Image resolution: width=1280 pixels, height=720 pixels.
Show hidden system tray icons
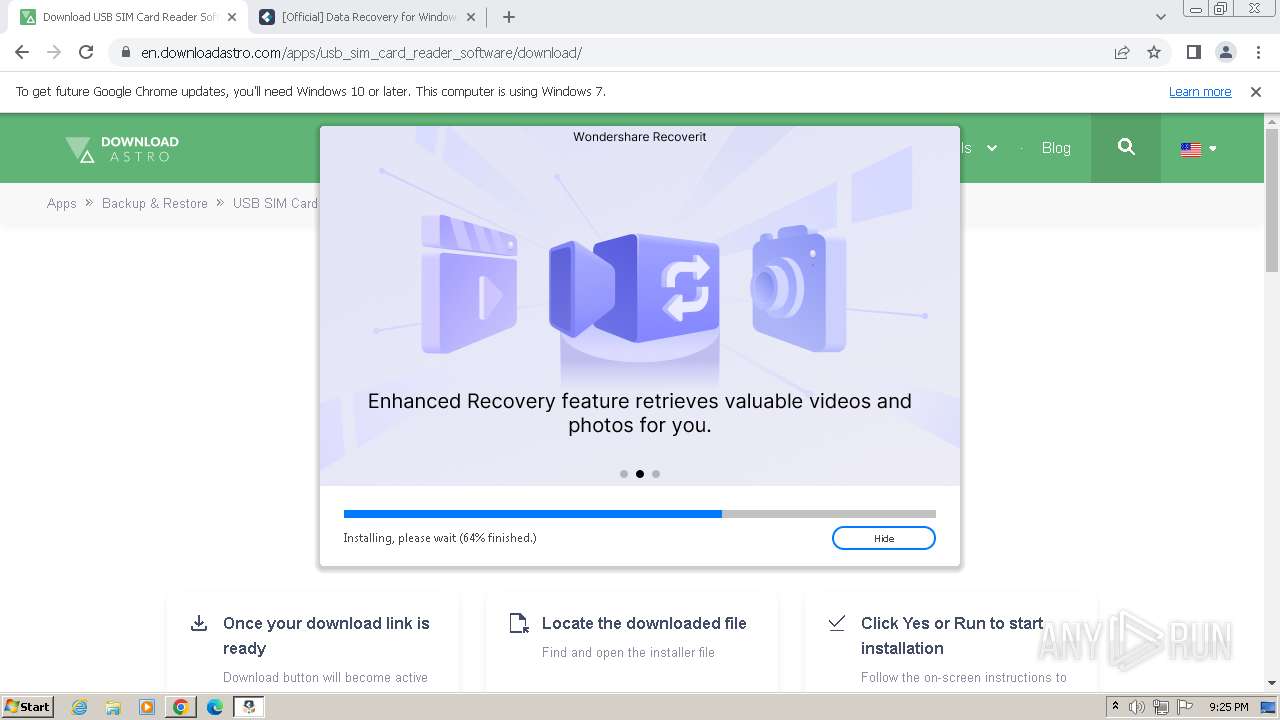click(1115, 706)
